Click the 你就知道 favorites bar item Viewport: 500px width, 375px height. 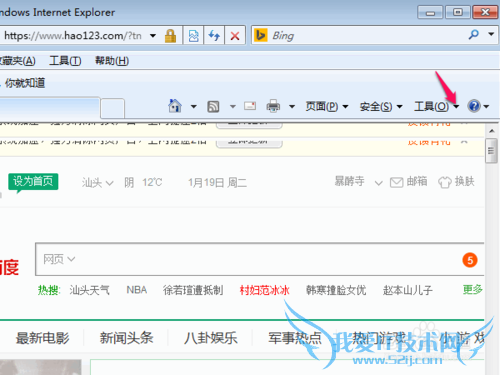(x=25, y=83)
